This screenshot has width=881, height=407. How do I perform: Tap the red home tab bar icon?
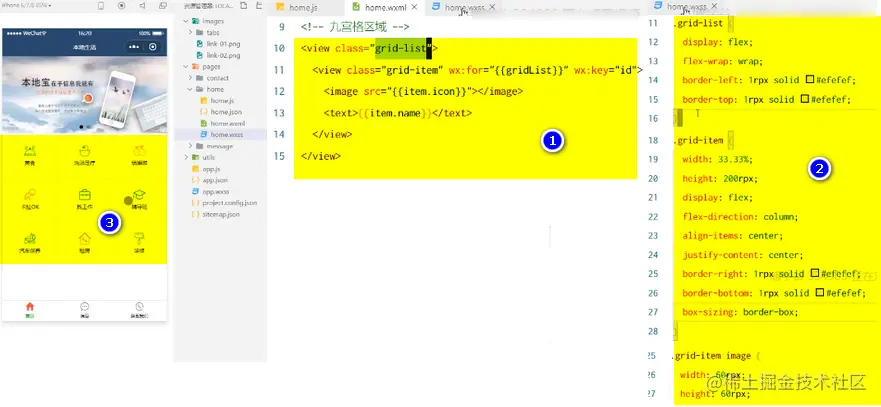pyautogui.click(x=30, y=306)
